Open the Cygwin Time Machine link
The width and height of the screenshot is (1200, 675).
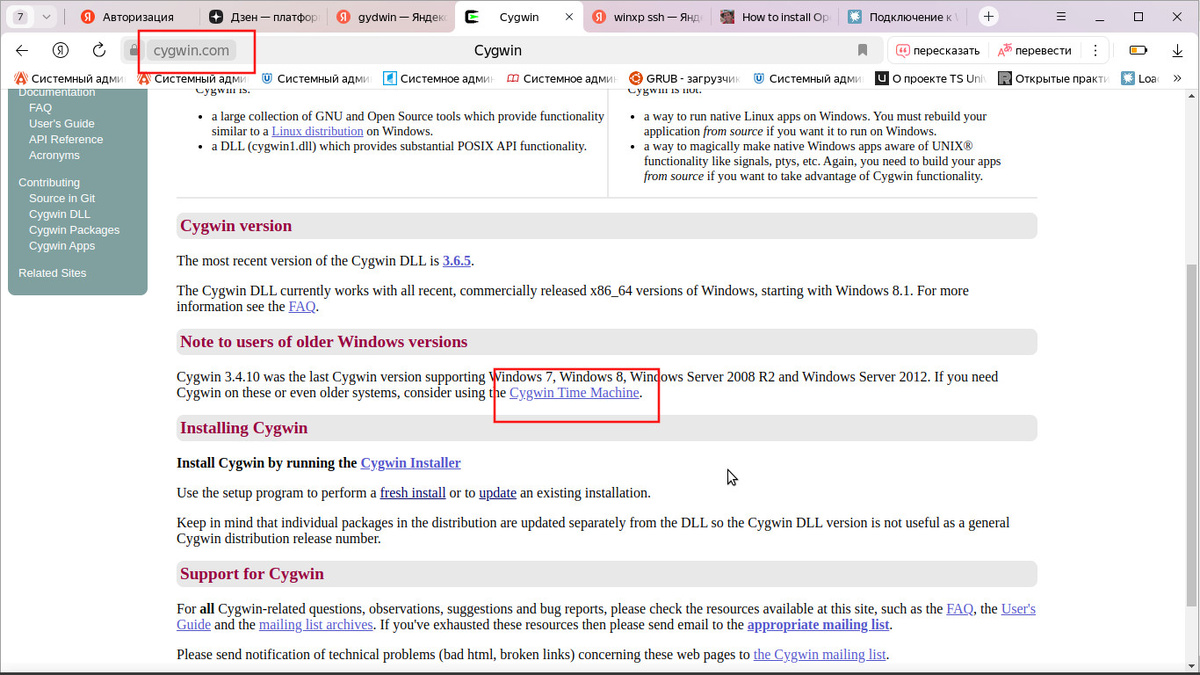[574, 393]
